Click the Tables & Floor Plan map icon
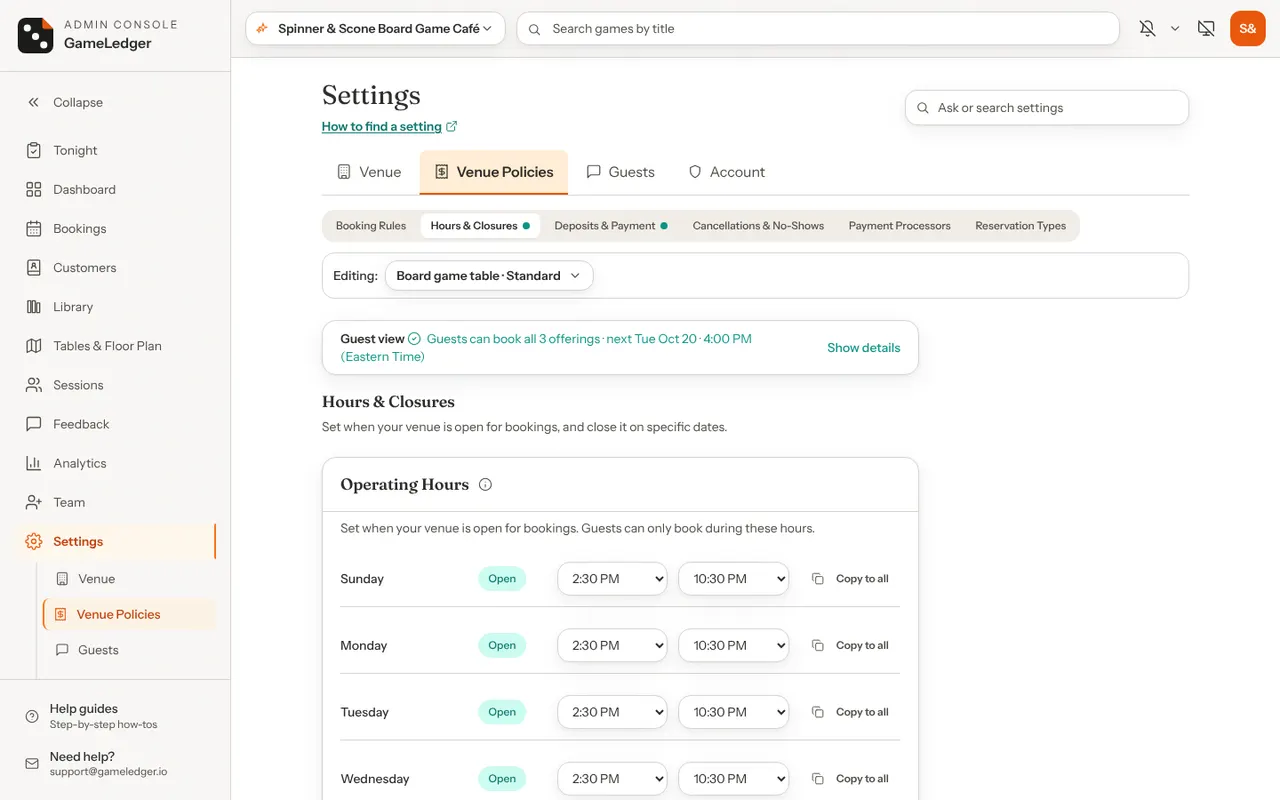Image resolution: width=1280 pixels, height=800 pixels. (34, 345)
